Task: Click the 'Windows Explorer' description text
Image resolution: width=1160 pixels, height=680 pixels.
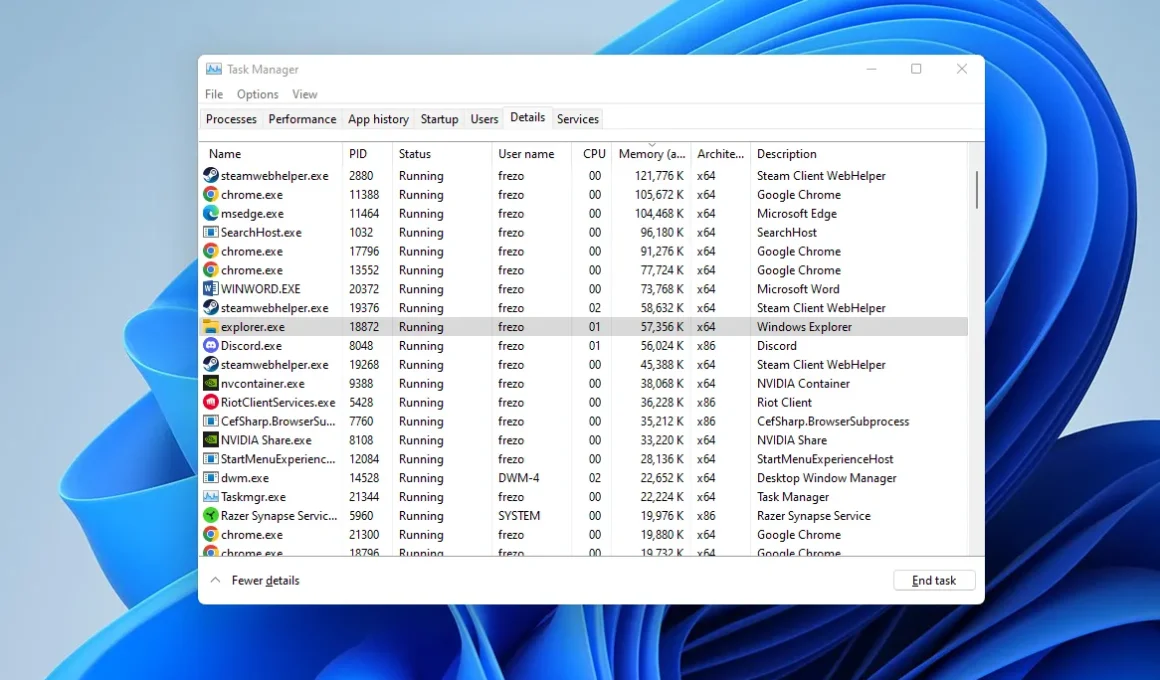Action: coord(804,326)
